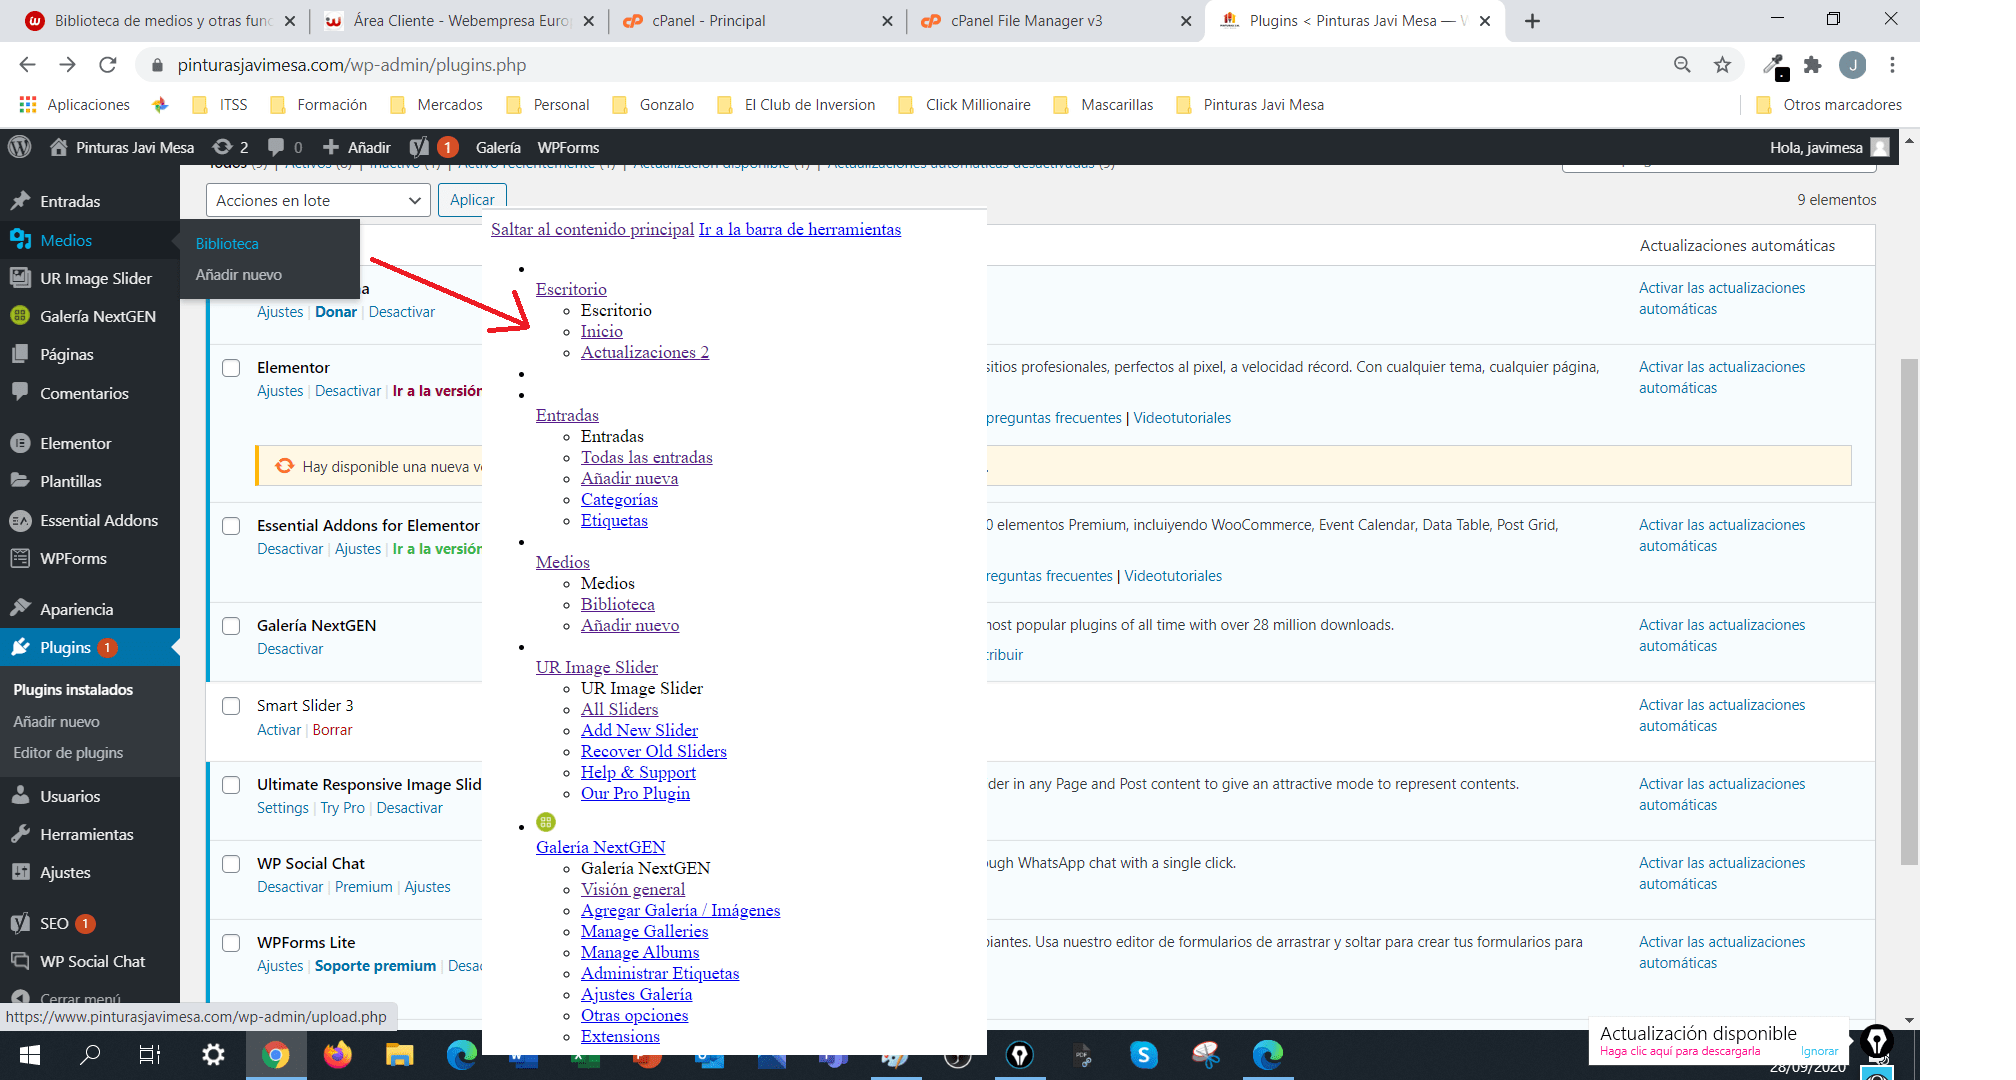The image size is (2016, 1080).
Task: Click Borrar under Smart Slider 3
Action: 332,730
